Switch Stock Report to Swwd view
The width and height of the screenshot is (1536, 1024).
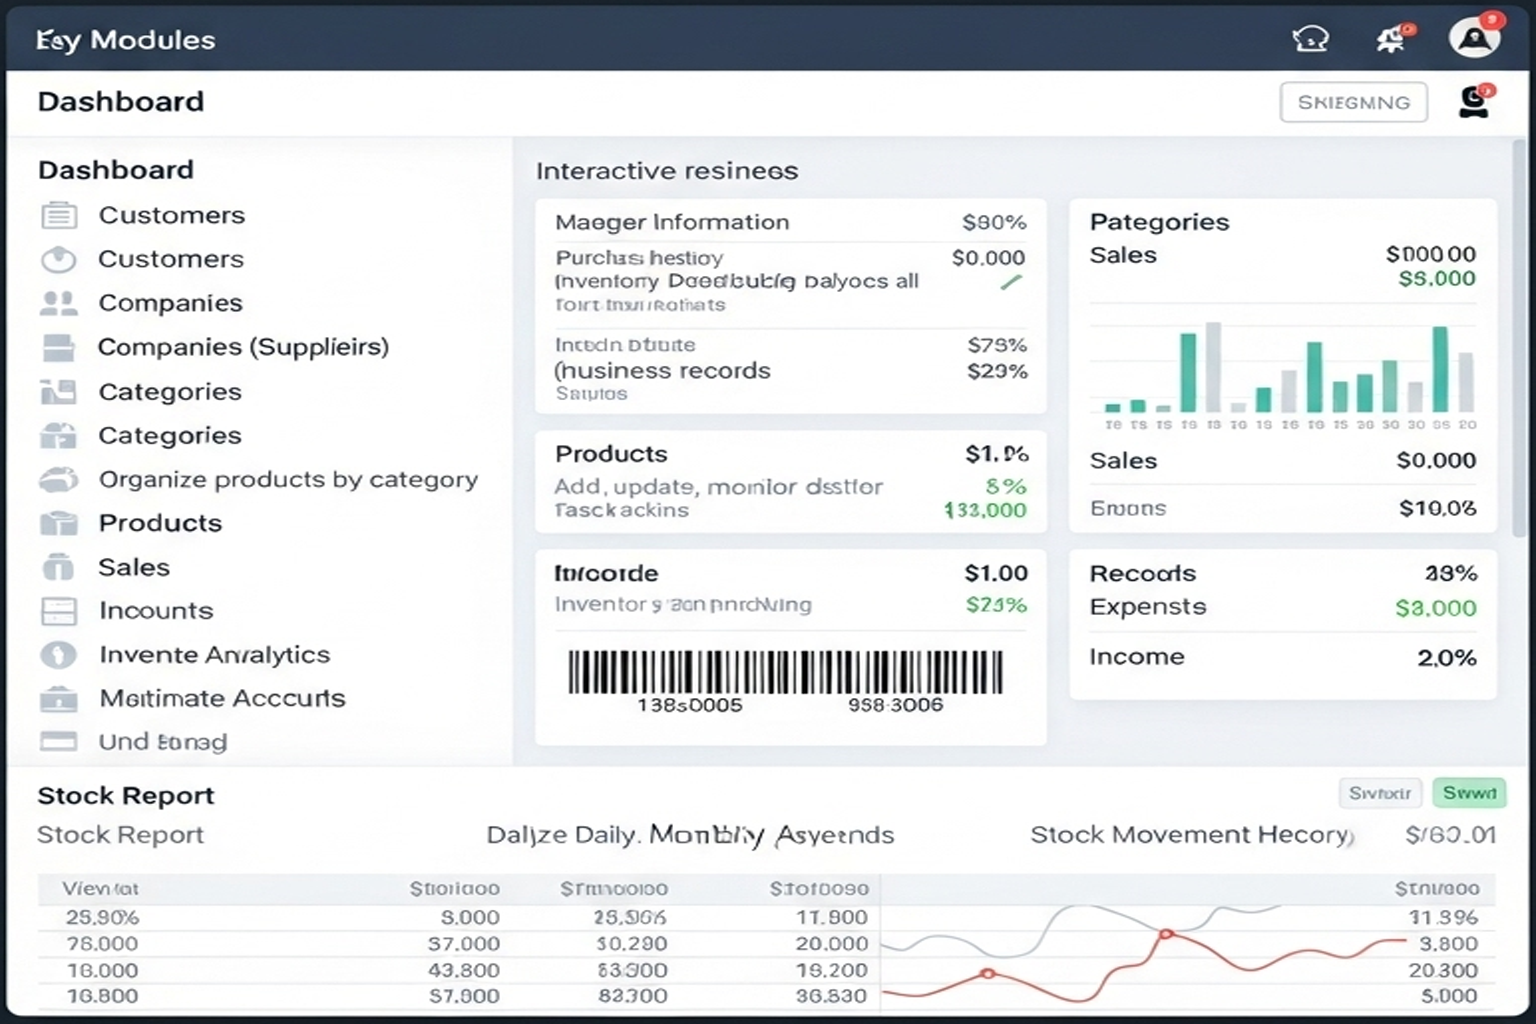(x=1469, y=793)
